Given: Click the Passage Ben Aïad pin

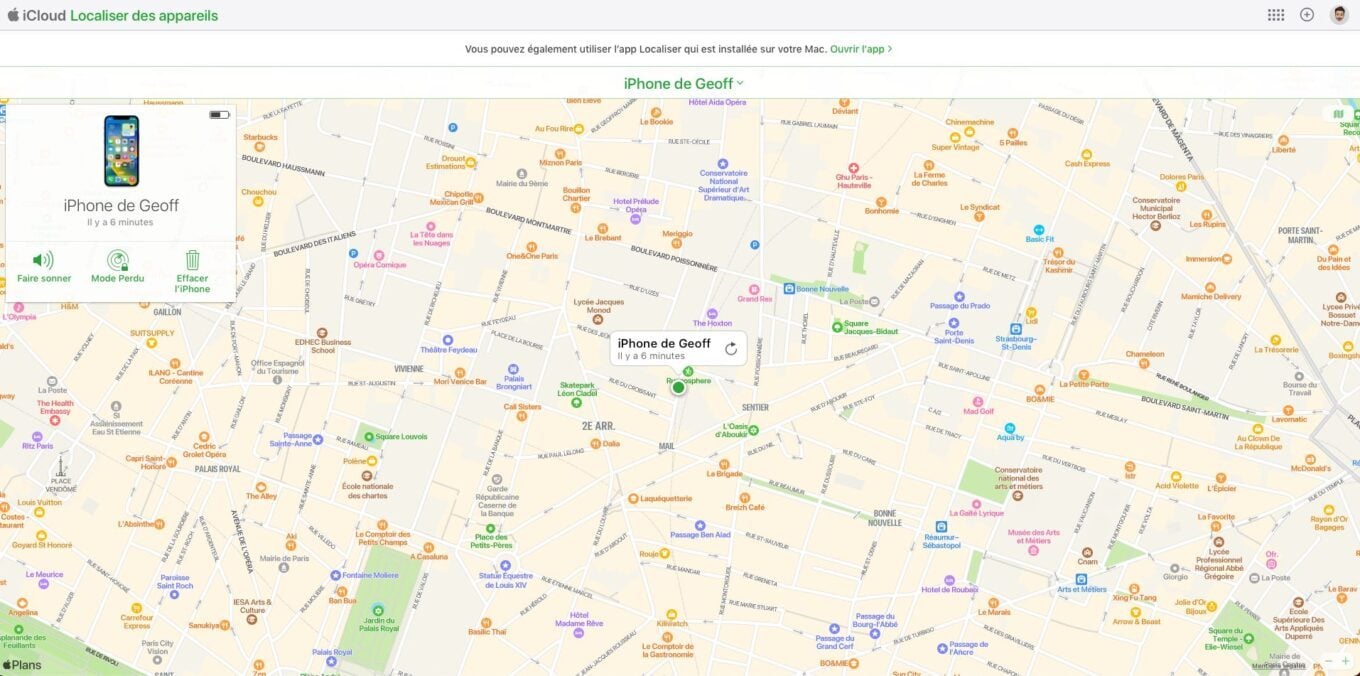Looking at the screenshot, I should pos(699,525).
